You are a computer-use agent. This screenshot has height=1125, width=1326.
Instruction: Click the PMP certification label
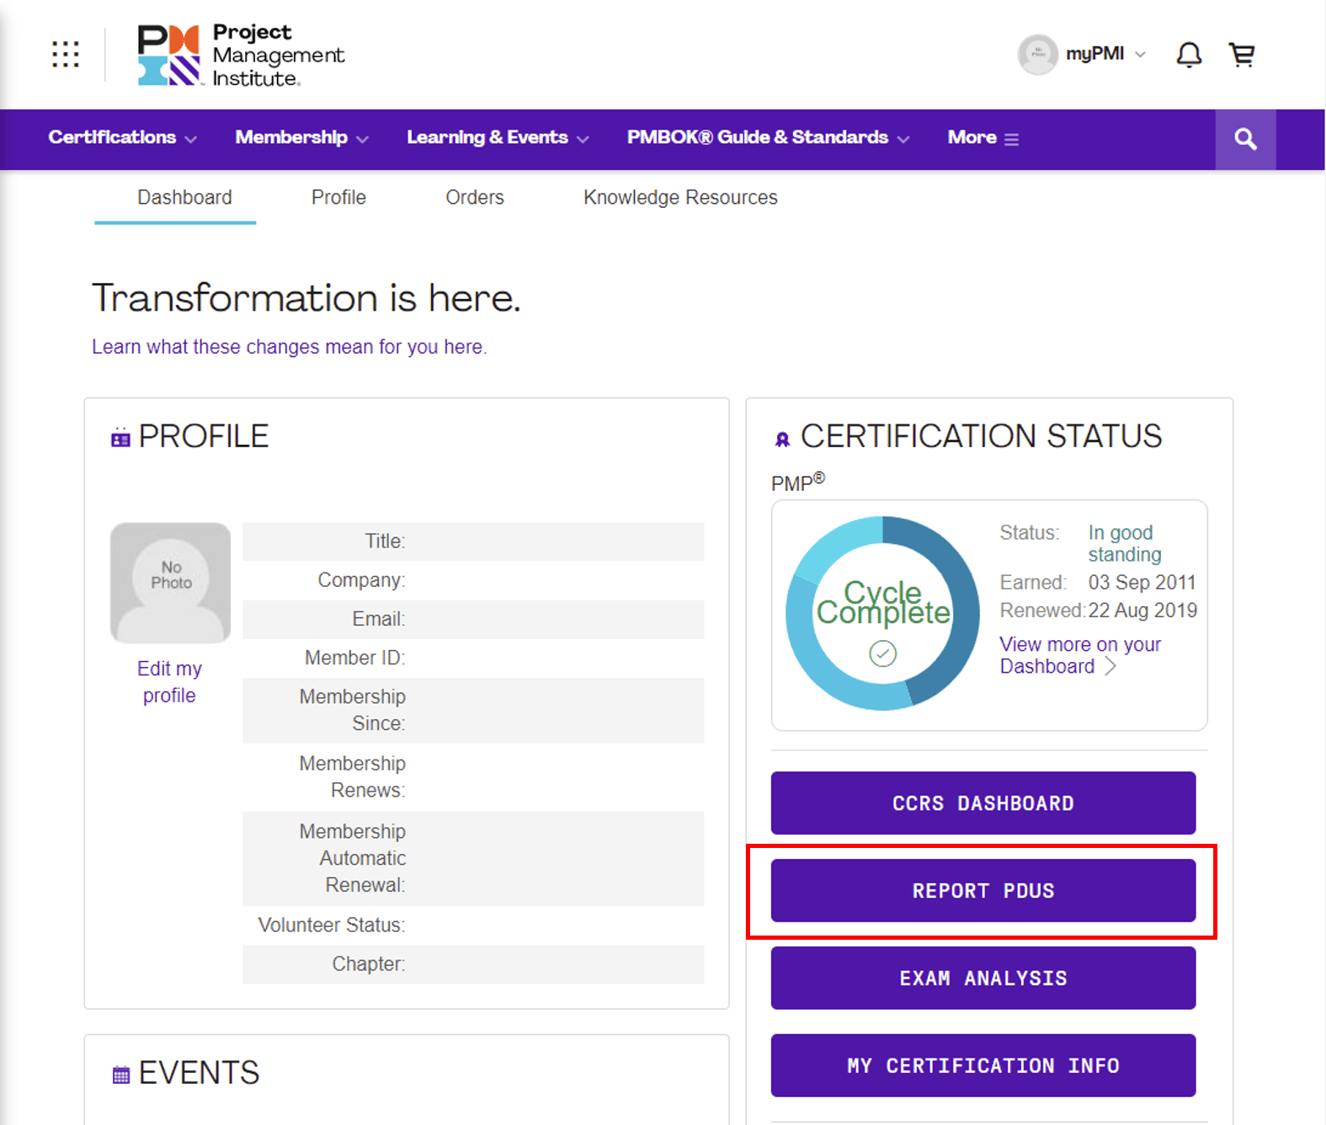point(798,482)
